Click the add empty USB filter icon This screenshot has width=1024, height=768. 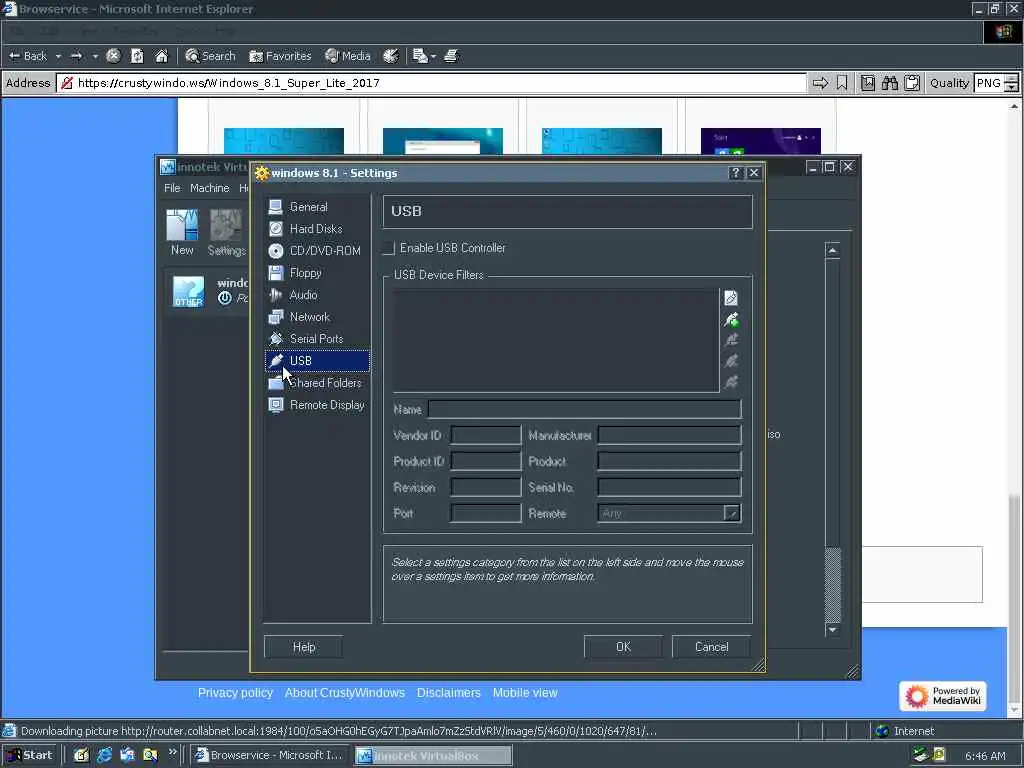(x=731, y=298)
